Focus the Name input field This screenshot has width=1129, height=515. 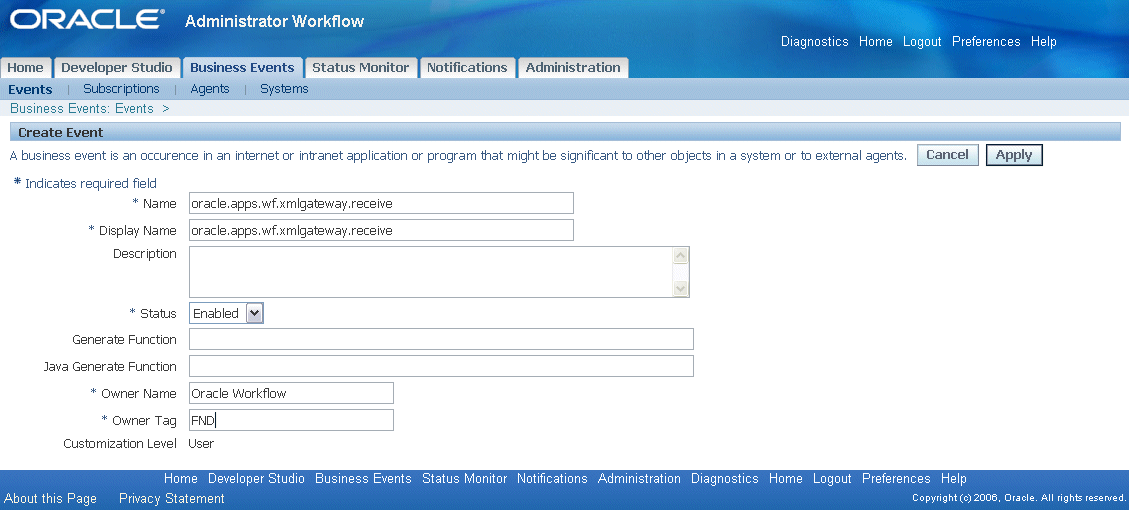(x=381, y=203)
